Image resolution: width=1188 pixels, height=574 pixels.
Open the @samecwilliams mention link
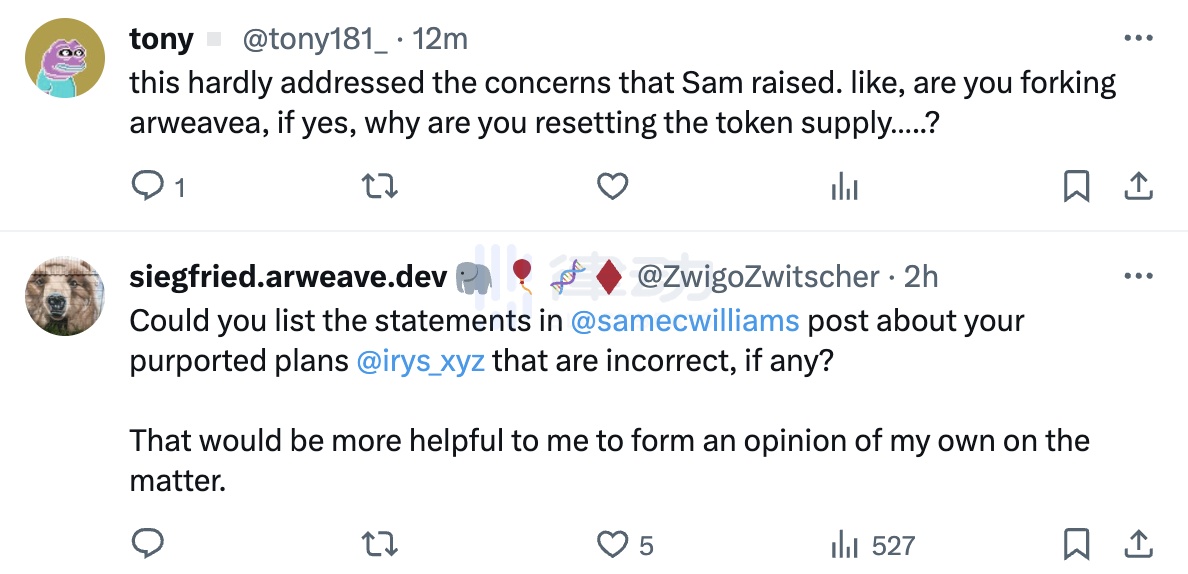(x=684, y=321)
